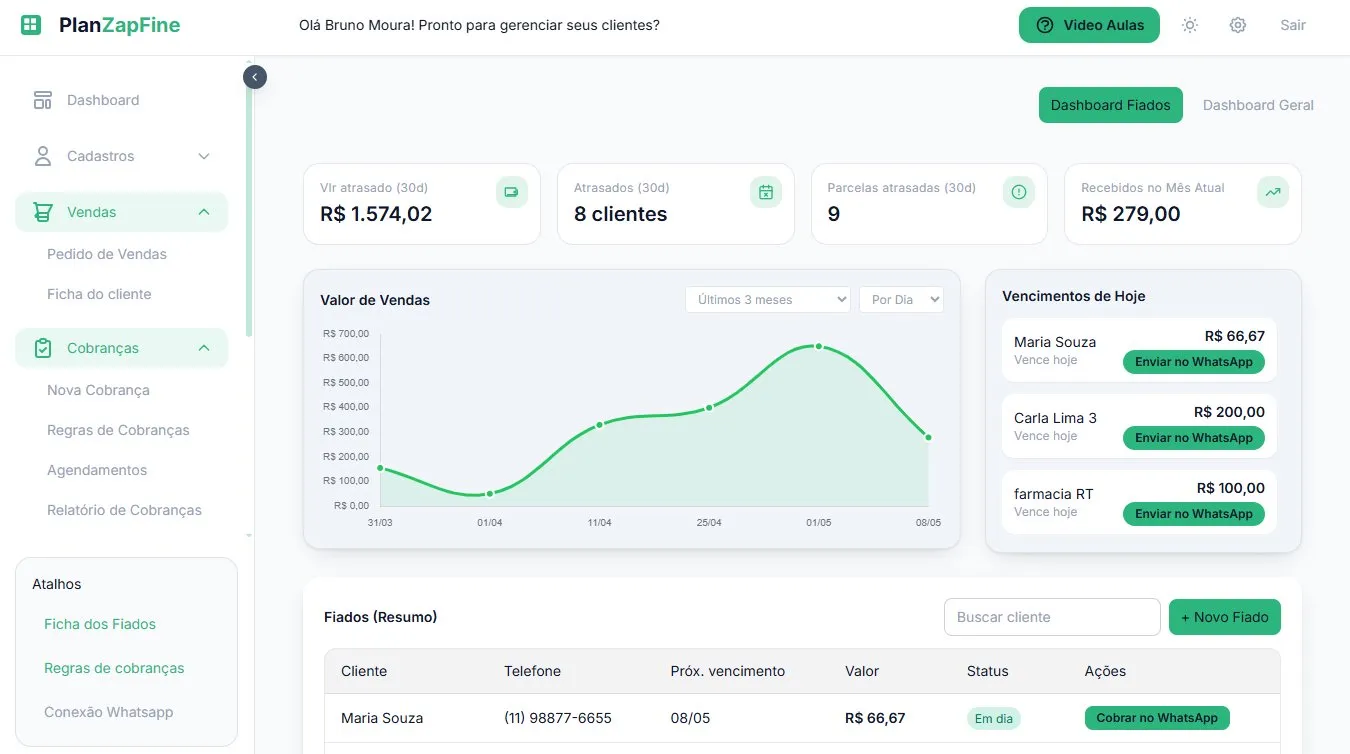Image resolution: width=1350 pixels, height=754 pixels.
Task: Click the Dashboard layout icon in sidebar
Action: pyautogui.click(x=42, y=100)
